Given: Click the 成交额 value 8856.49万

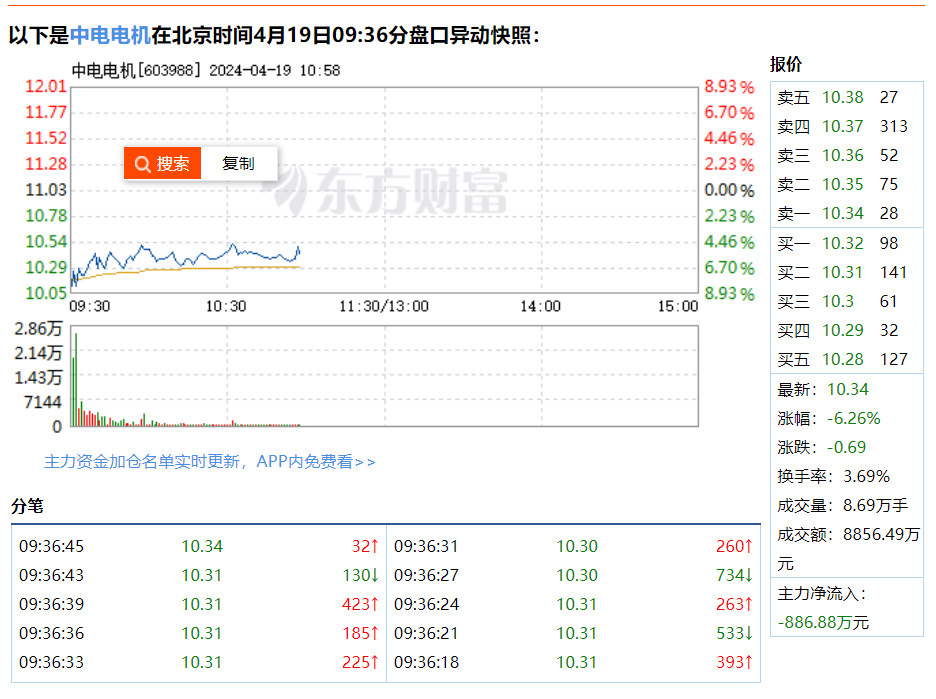Looking at the screenshot, I should point(882,534).
